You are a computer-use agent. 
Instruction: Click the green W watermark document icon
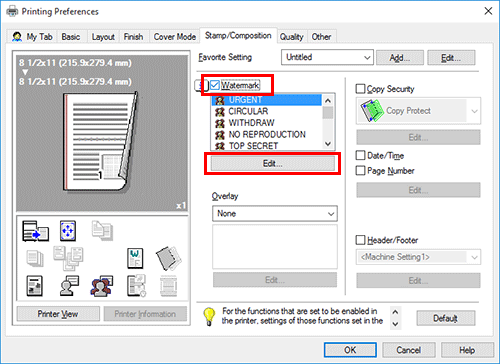pyautogui.click(x=135, y=258)
